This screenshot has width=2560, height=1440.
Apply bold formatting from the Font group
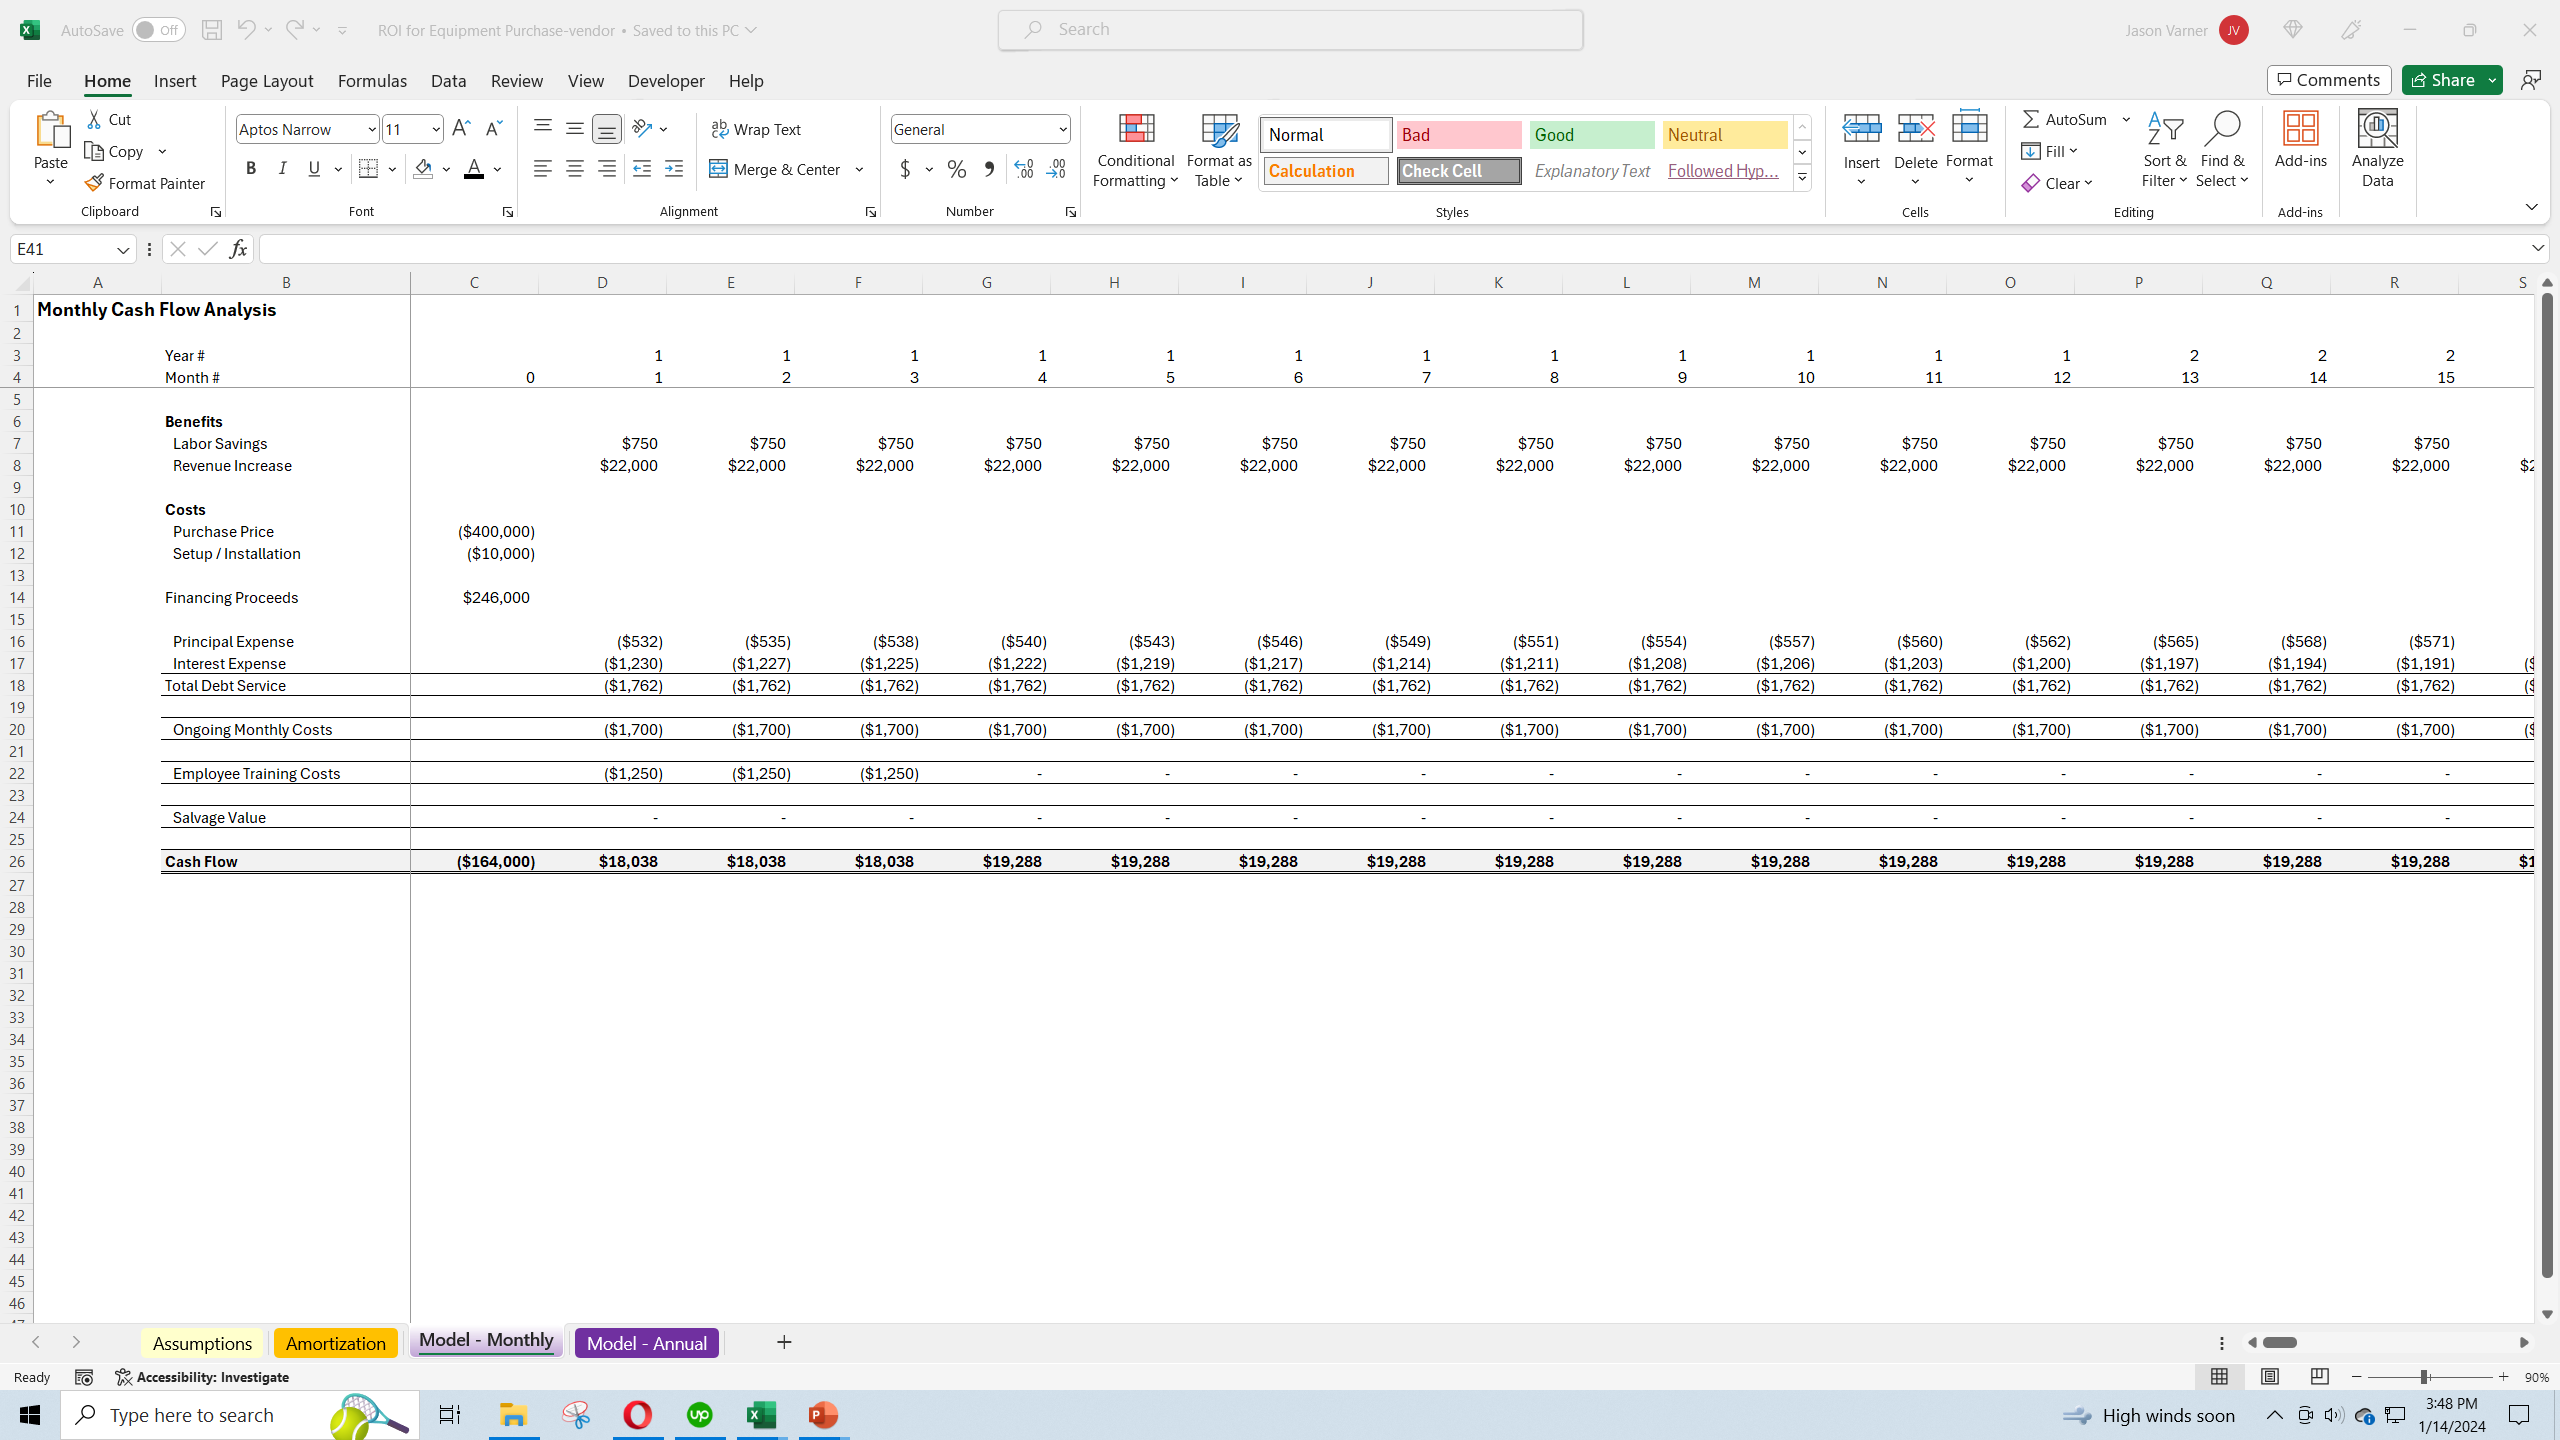click(251, 168)
